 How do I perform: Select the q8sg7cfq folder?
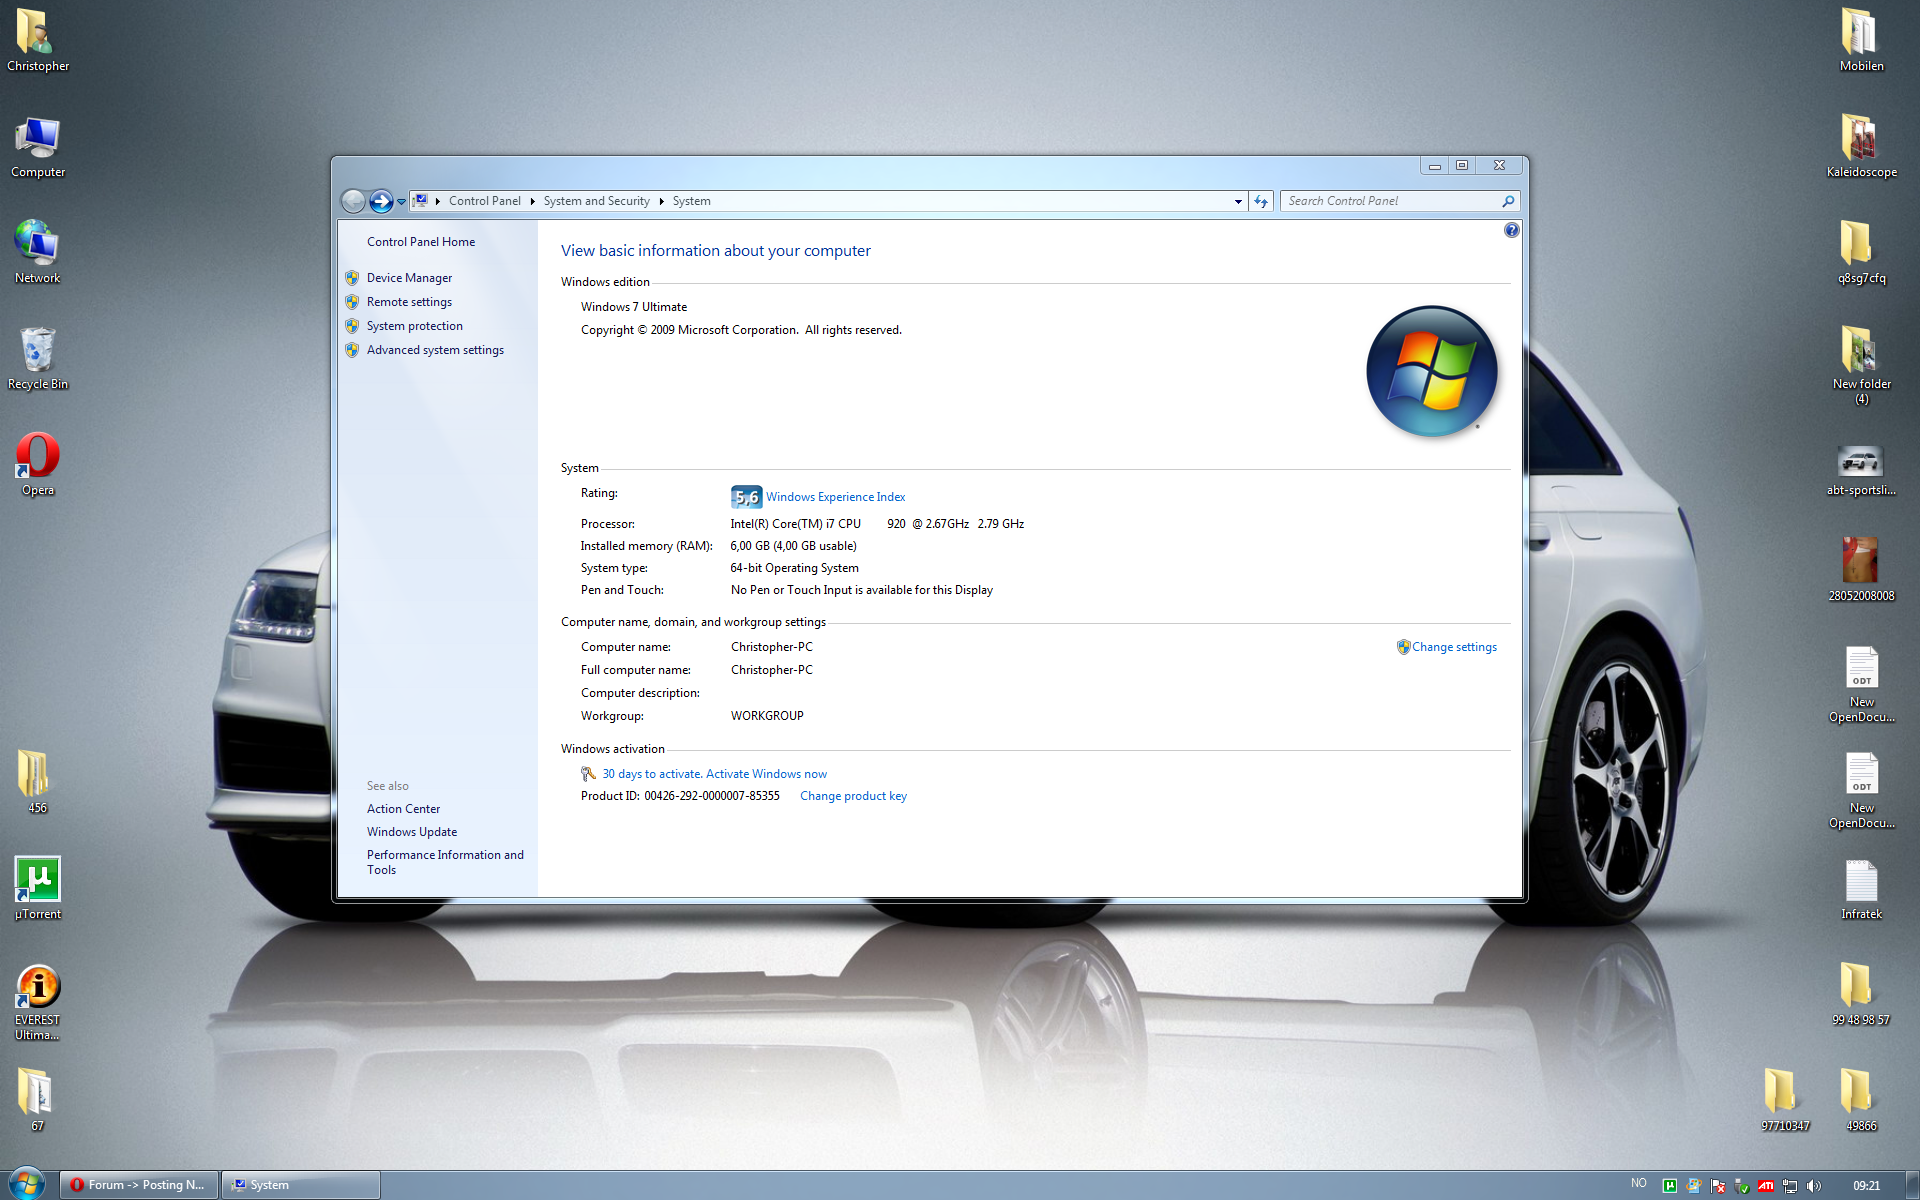click(x=1861, y=252)
